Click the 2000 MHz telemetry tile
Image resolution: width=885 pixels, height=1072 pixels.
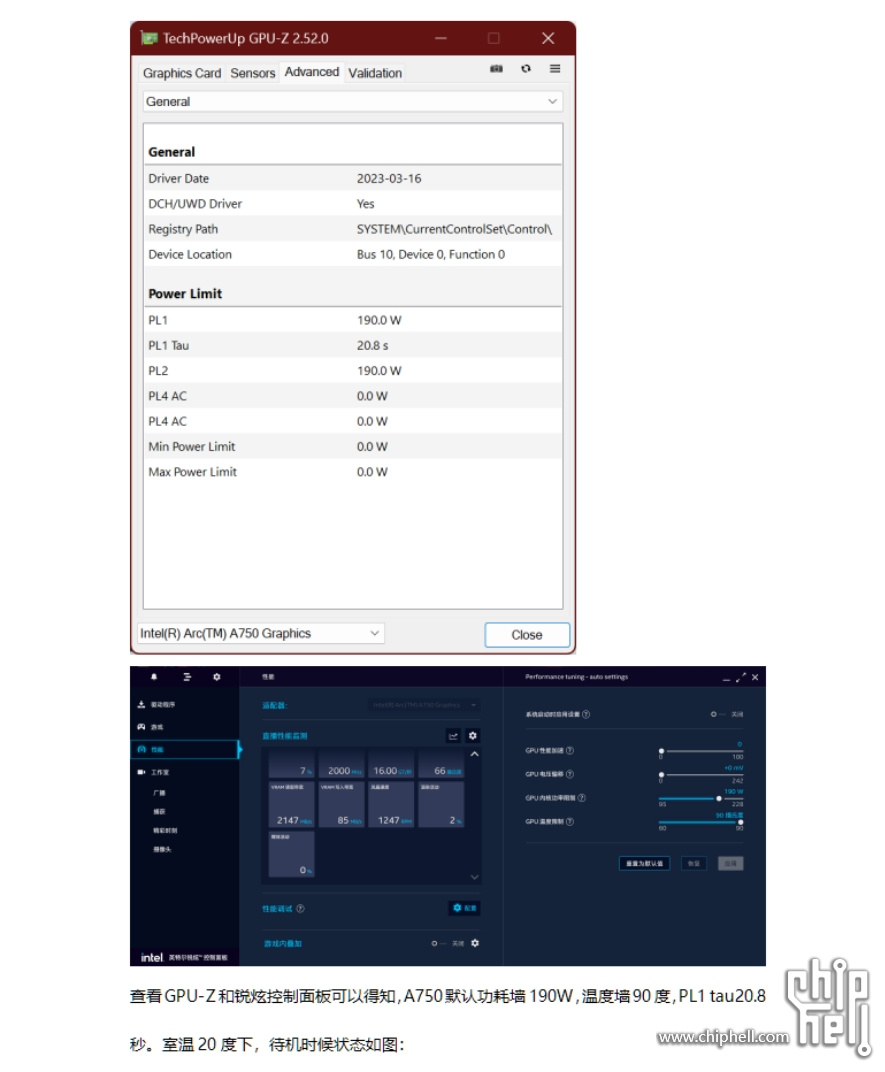pos(341,765)
